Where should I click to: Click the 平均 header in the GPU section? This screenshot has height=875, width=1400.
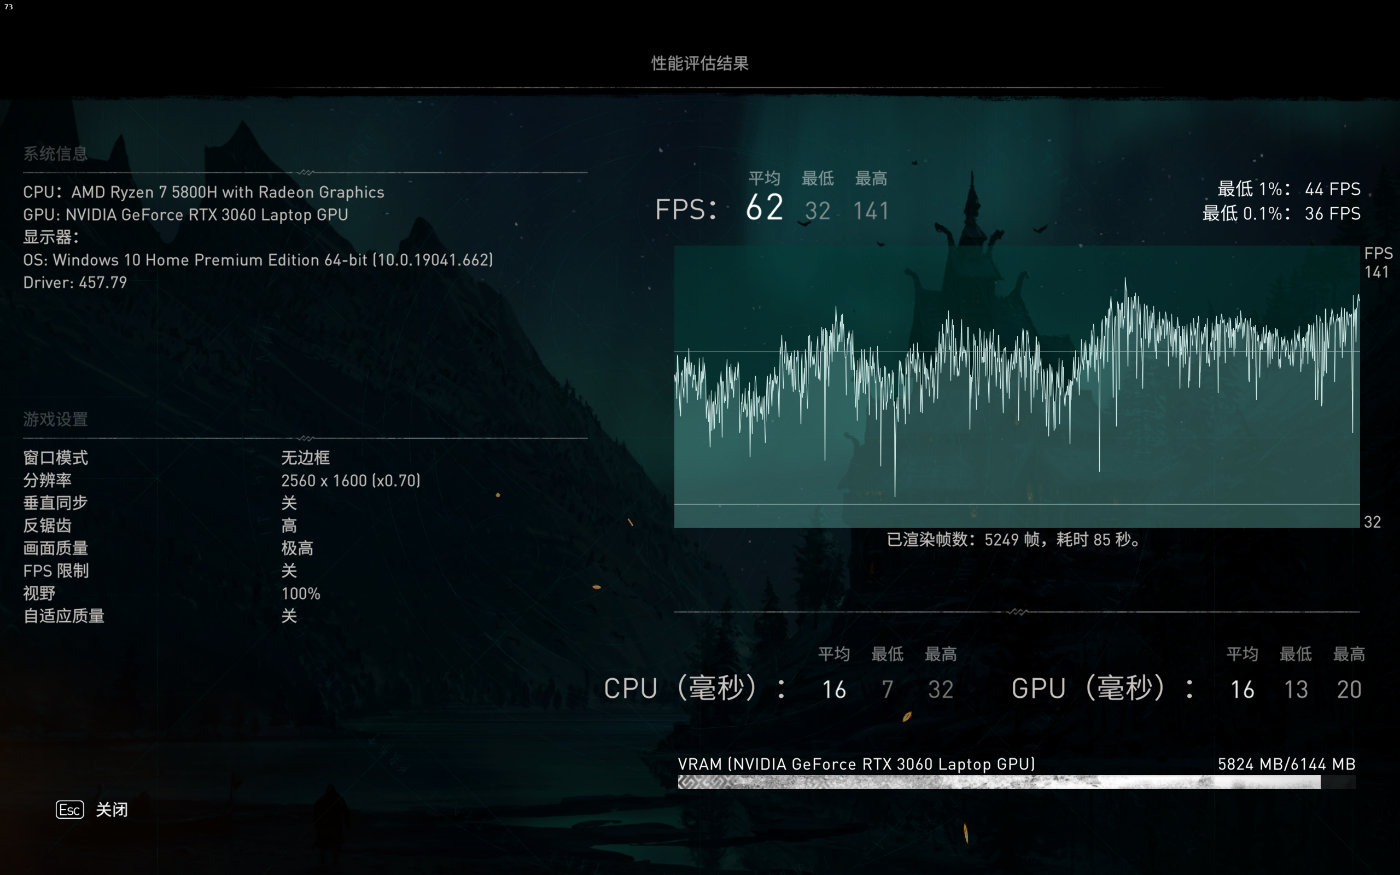point(1242,655)
